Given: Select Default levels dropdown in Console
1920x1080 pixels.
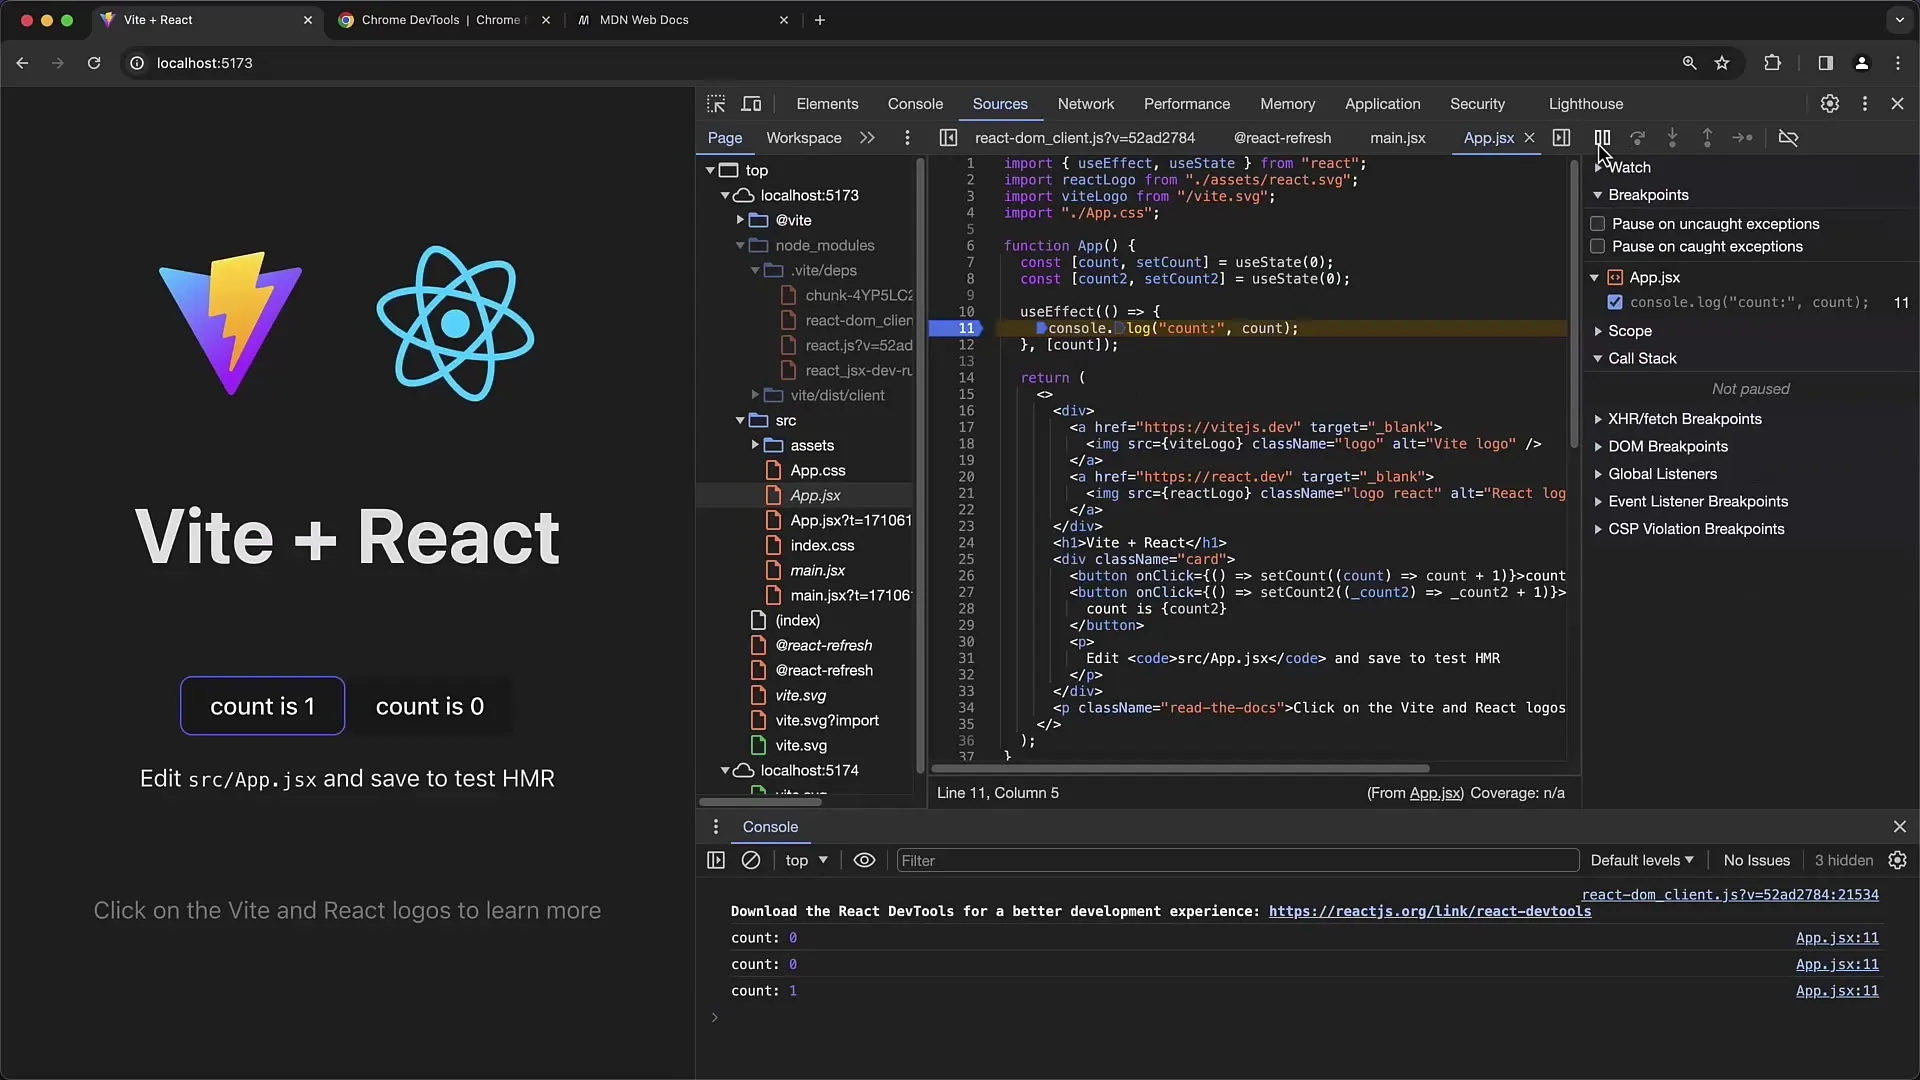Looking at the screenshot, I should pos(1640,860).
